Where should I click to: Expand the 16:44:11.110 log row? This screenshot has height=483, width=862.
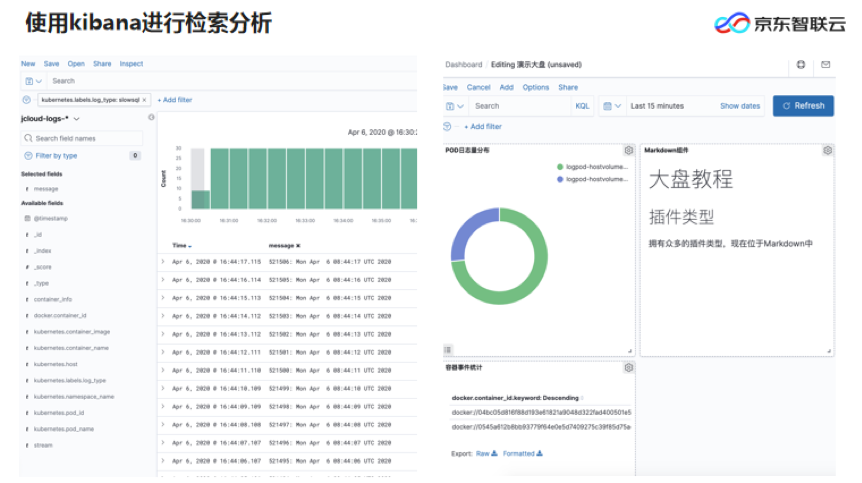tap(163, 370)
